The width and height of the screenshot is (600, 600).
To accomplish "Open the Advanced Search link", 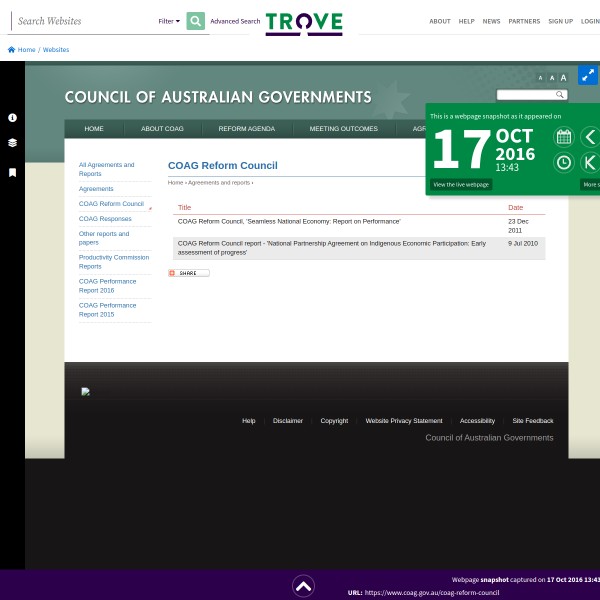I will pyautogui.click(x=235, y=21).
